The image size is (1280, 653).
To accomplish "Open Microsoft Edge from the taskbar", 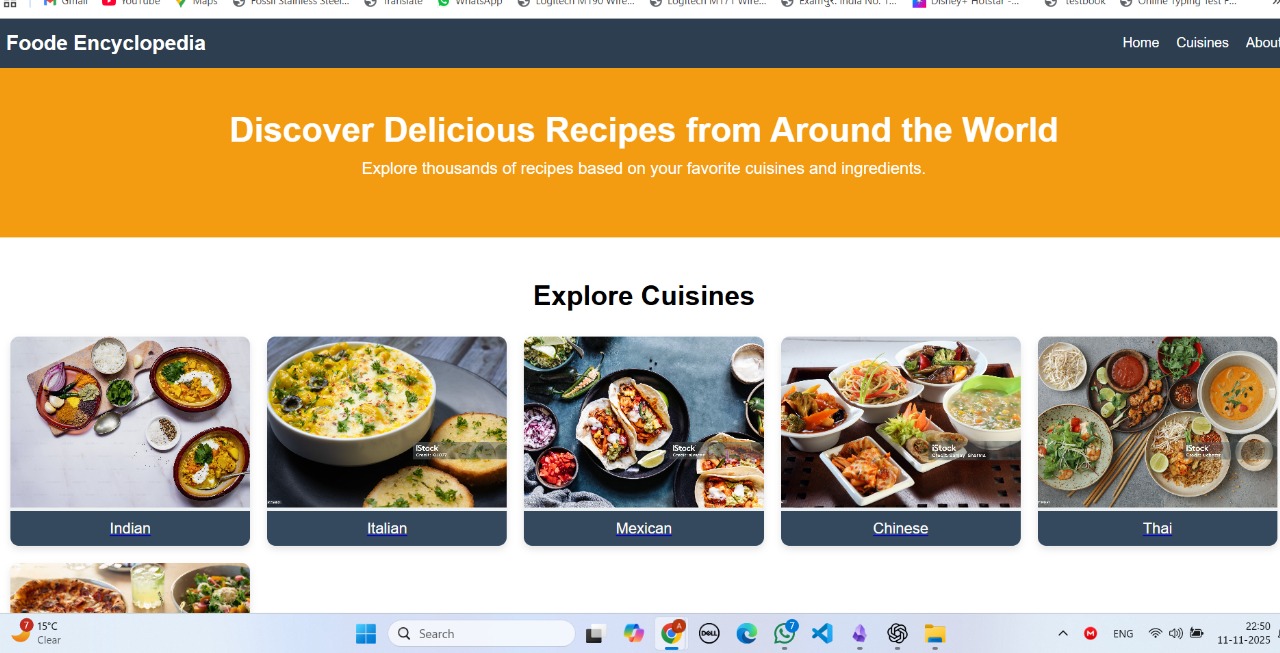I will tap(747, 633).
